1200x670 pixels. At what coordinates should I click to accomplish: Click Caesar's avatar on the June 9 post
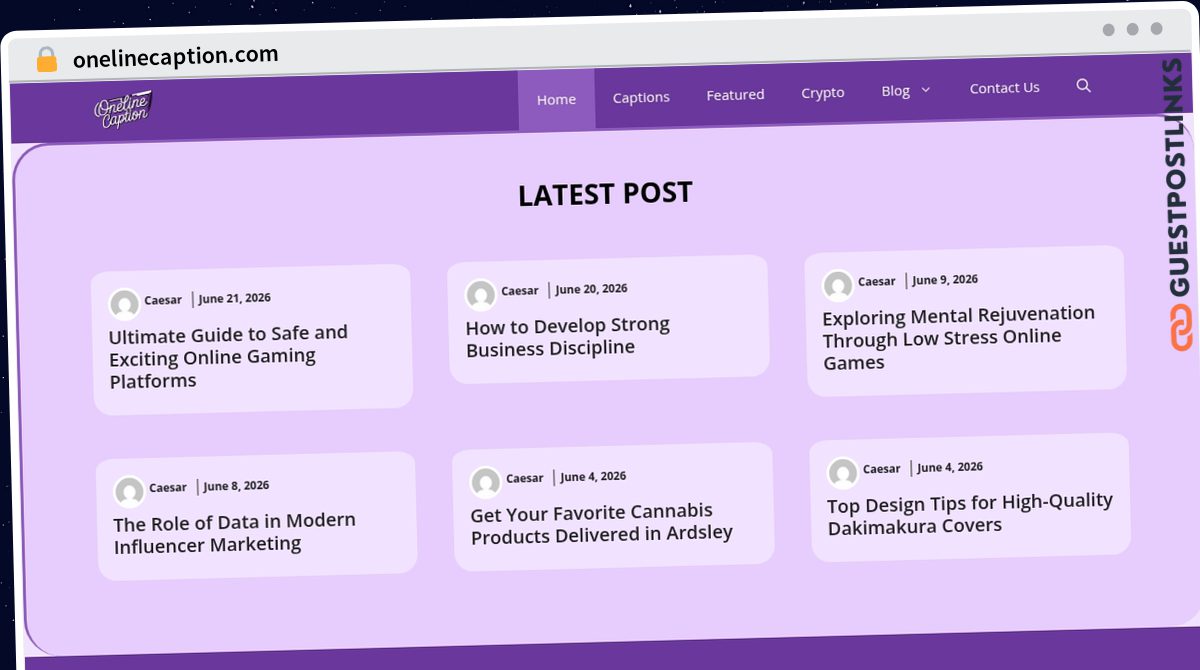838,285
